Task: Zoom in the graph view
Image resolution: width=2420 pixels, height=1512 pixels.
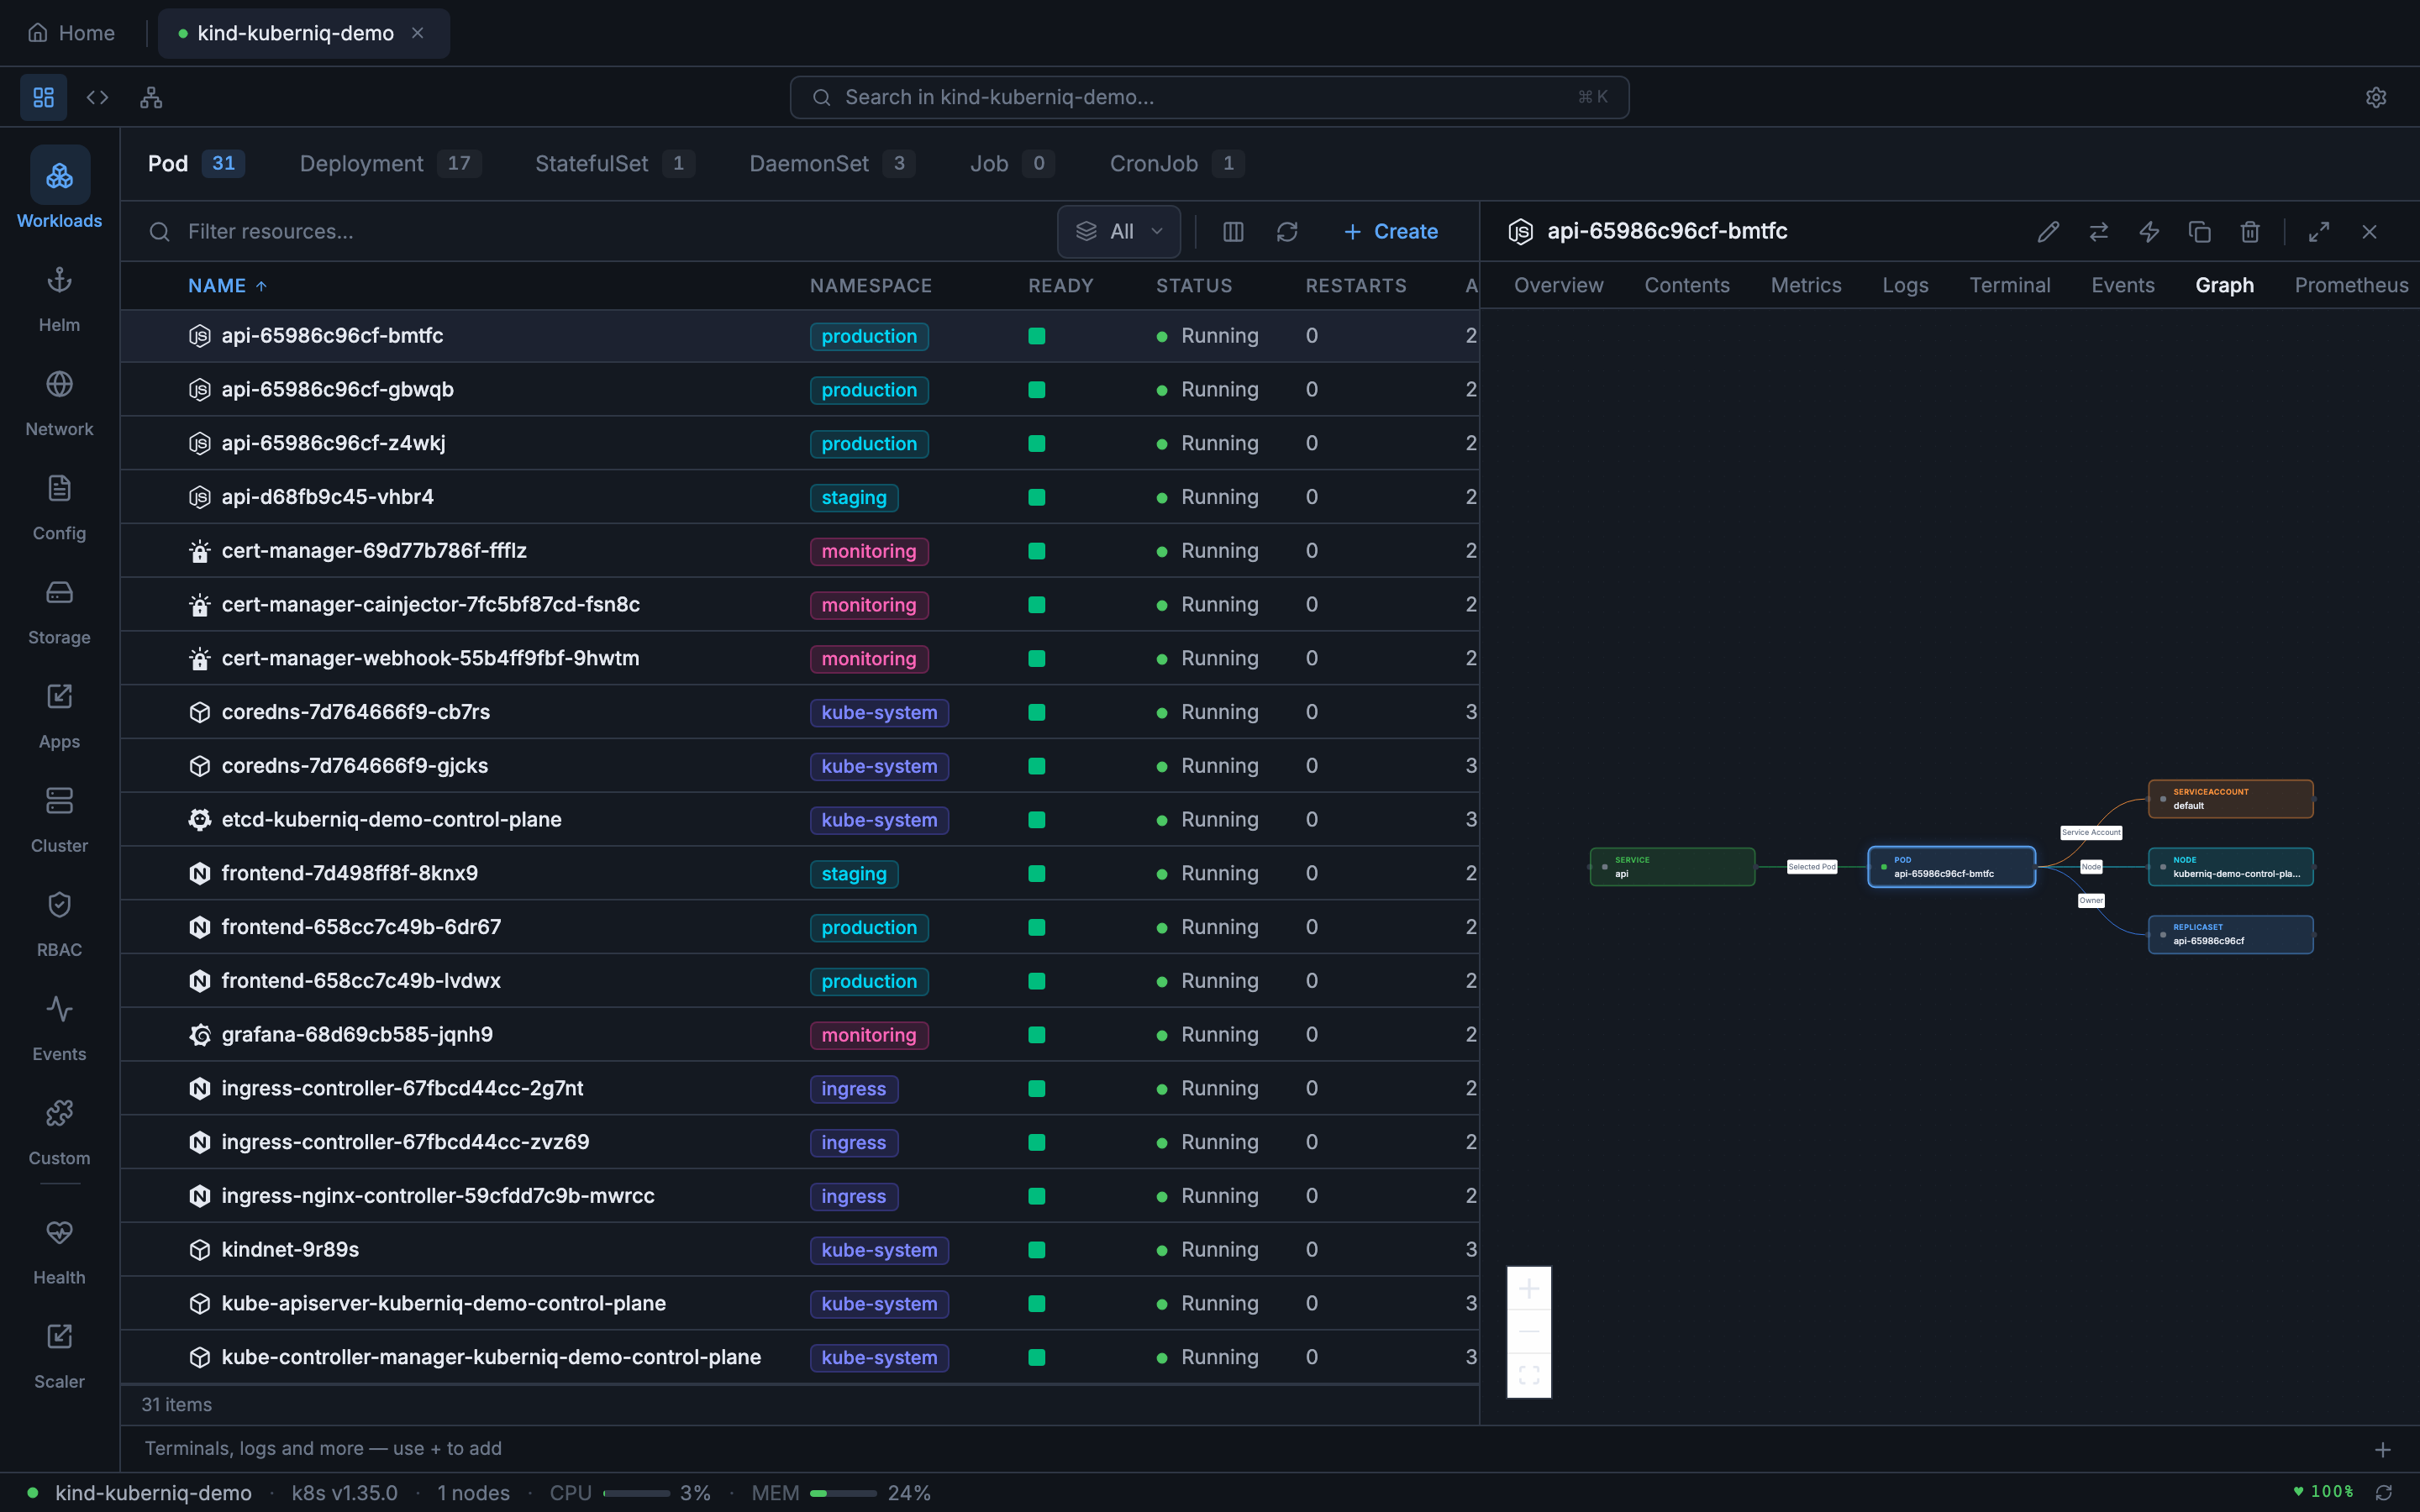Action: [1528, 1289]
